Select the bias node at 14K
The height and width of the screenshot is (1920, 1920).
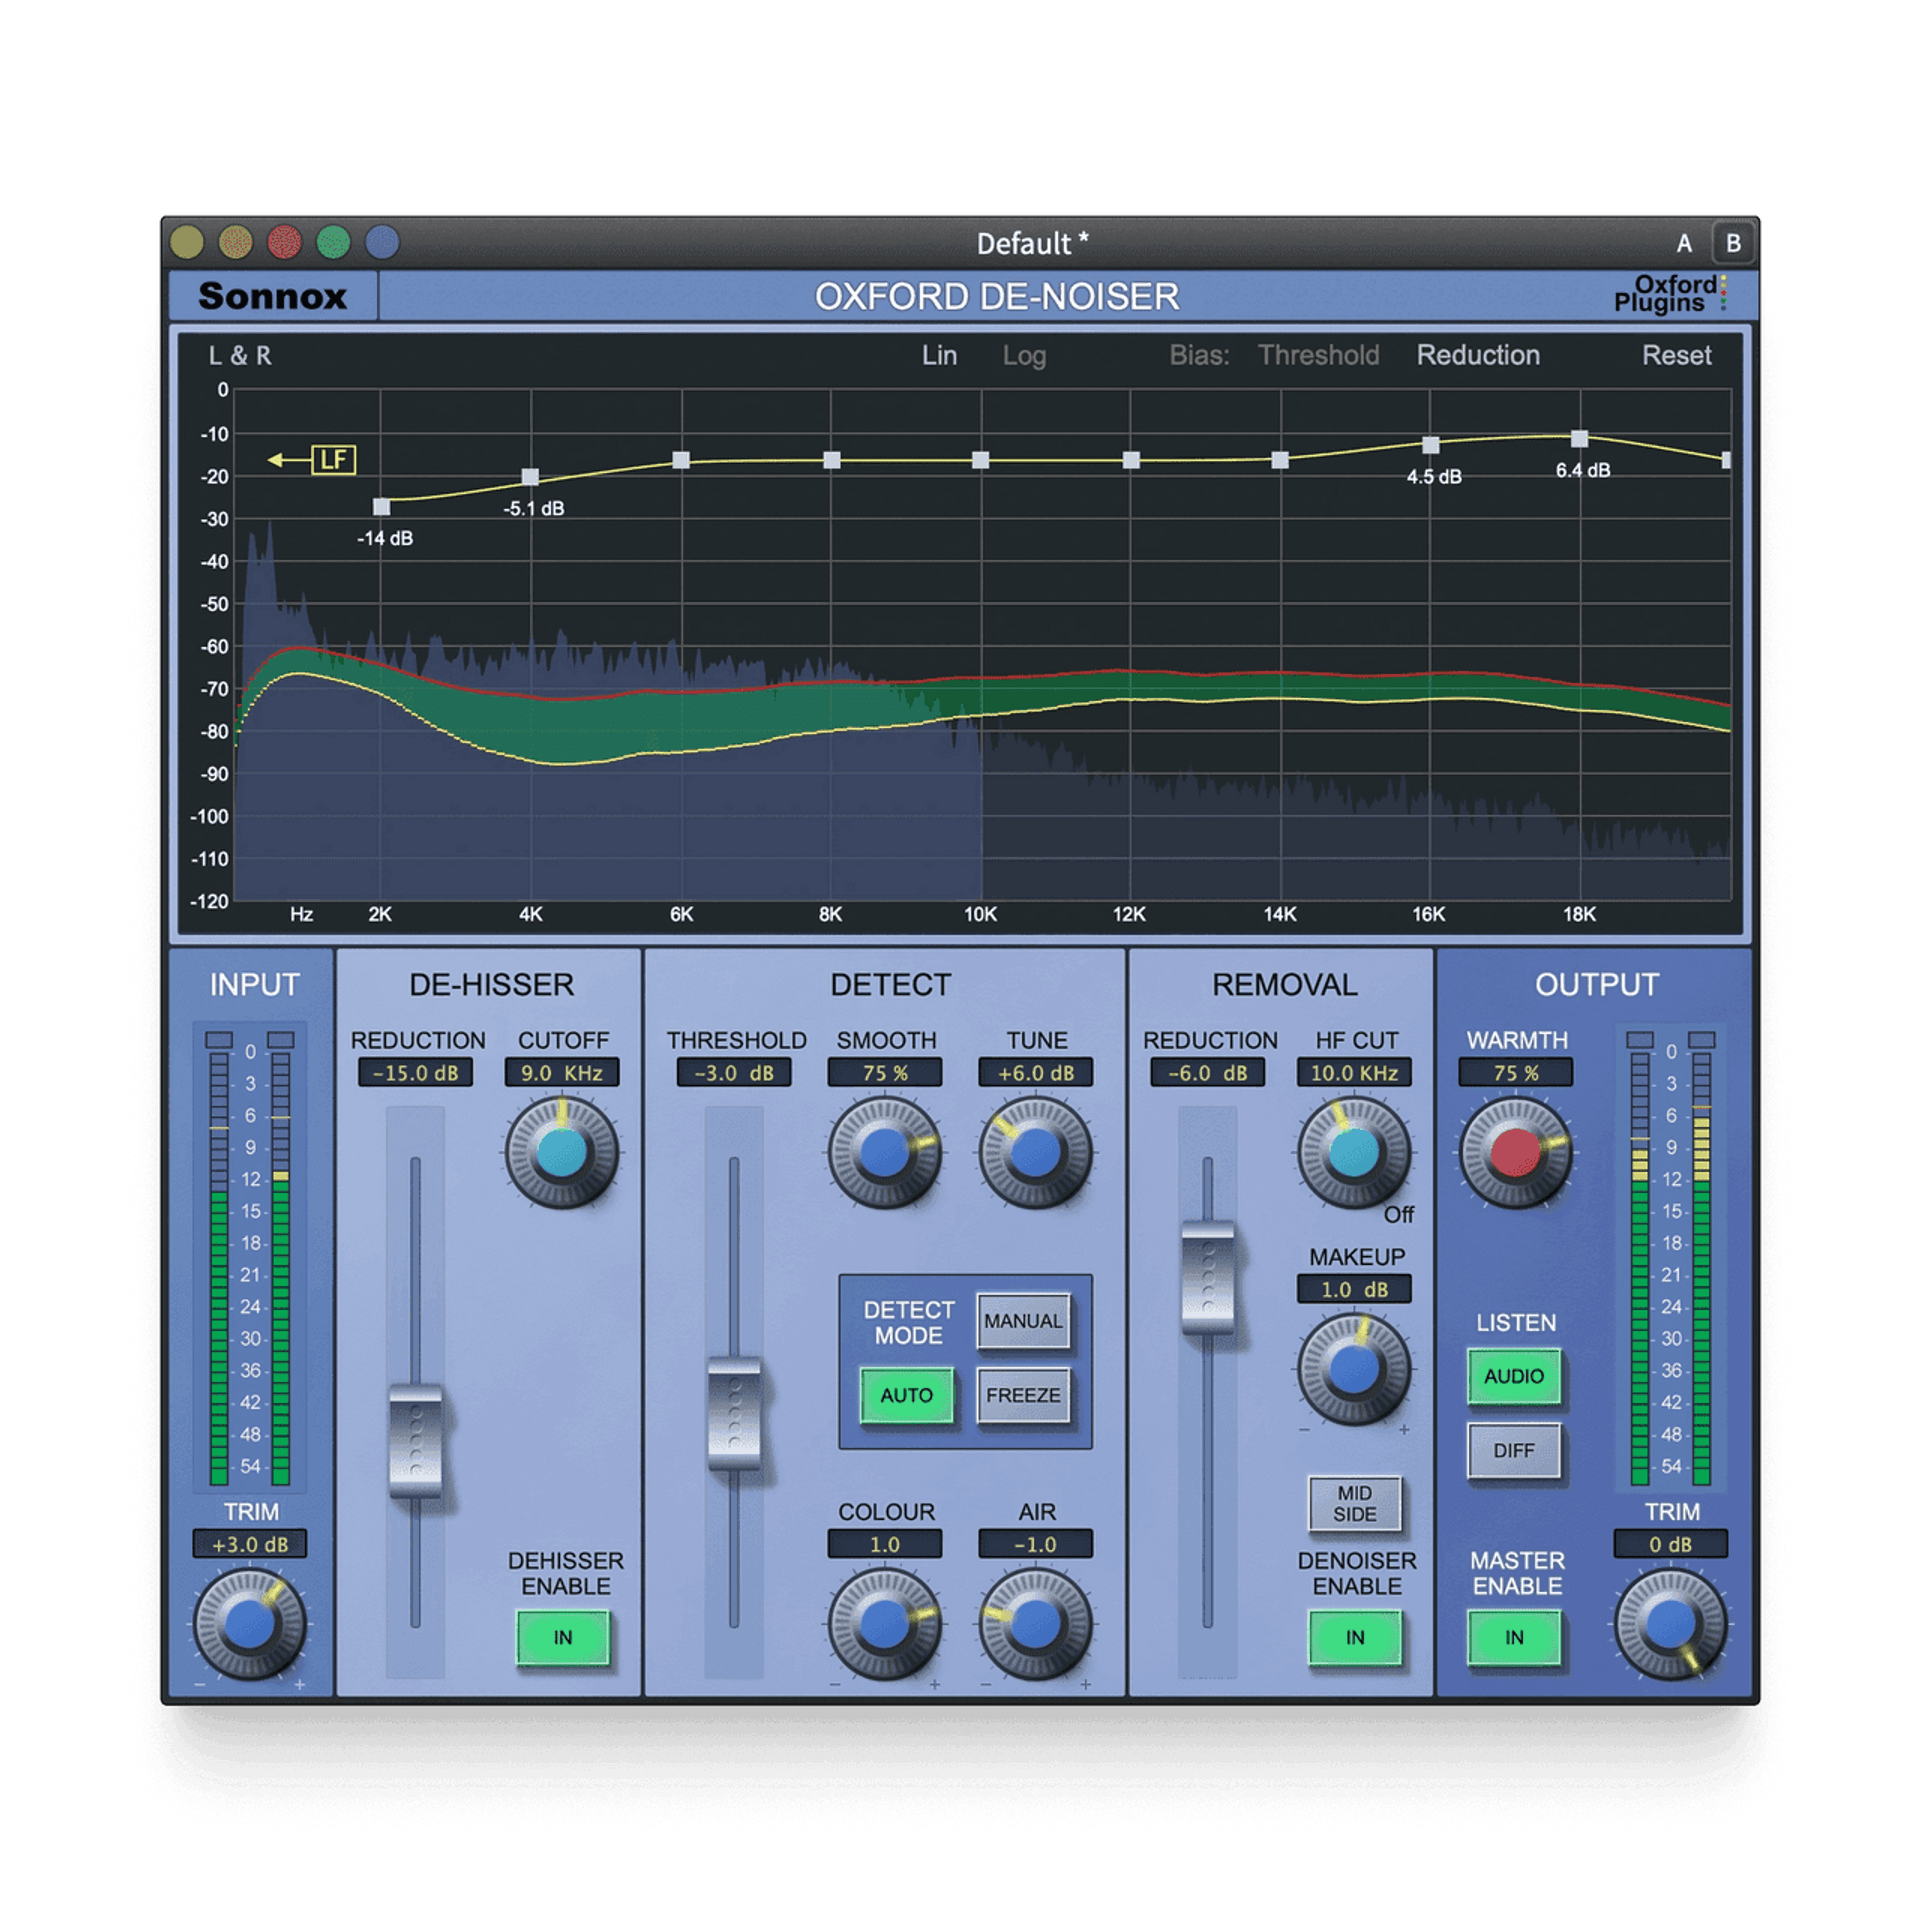(1280, 460)
